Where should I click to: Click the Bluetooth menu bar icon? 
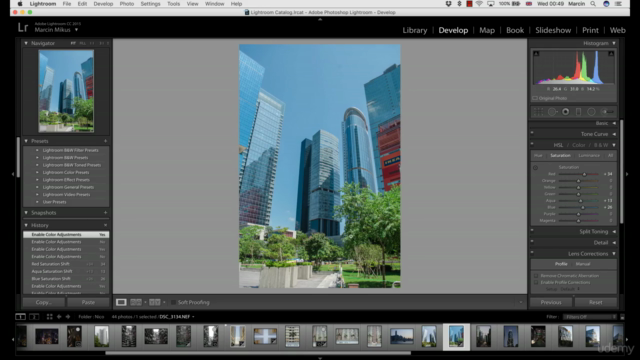tap(459, 4)
